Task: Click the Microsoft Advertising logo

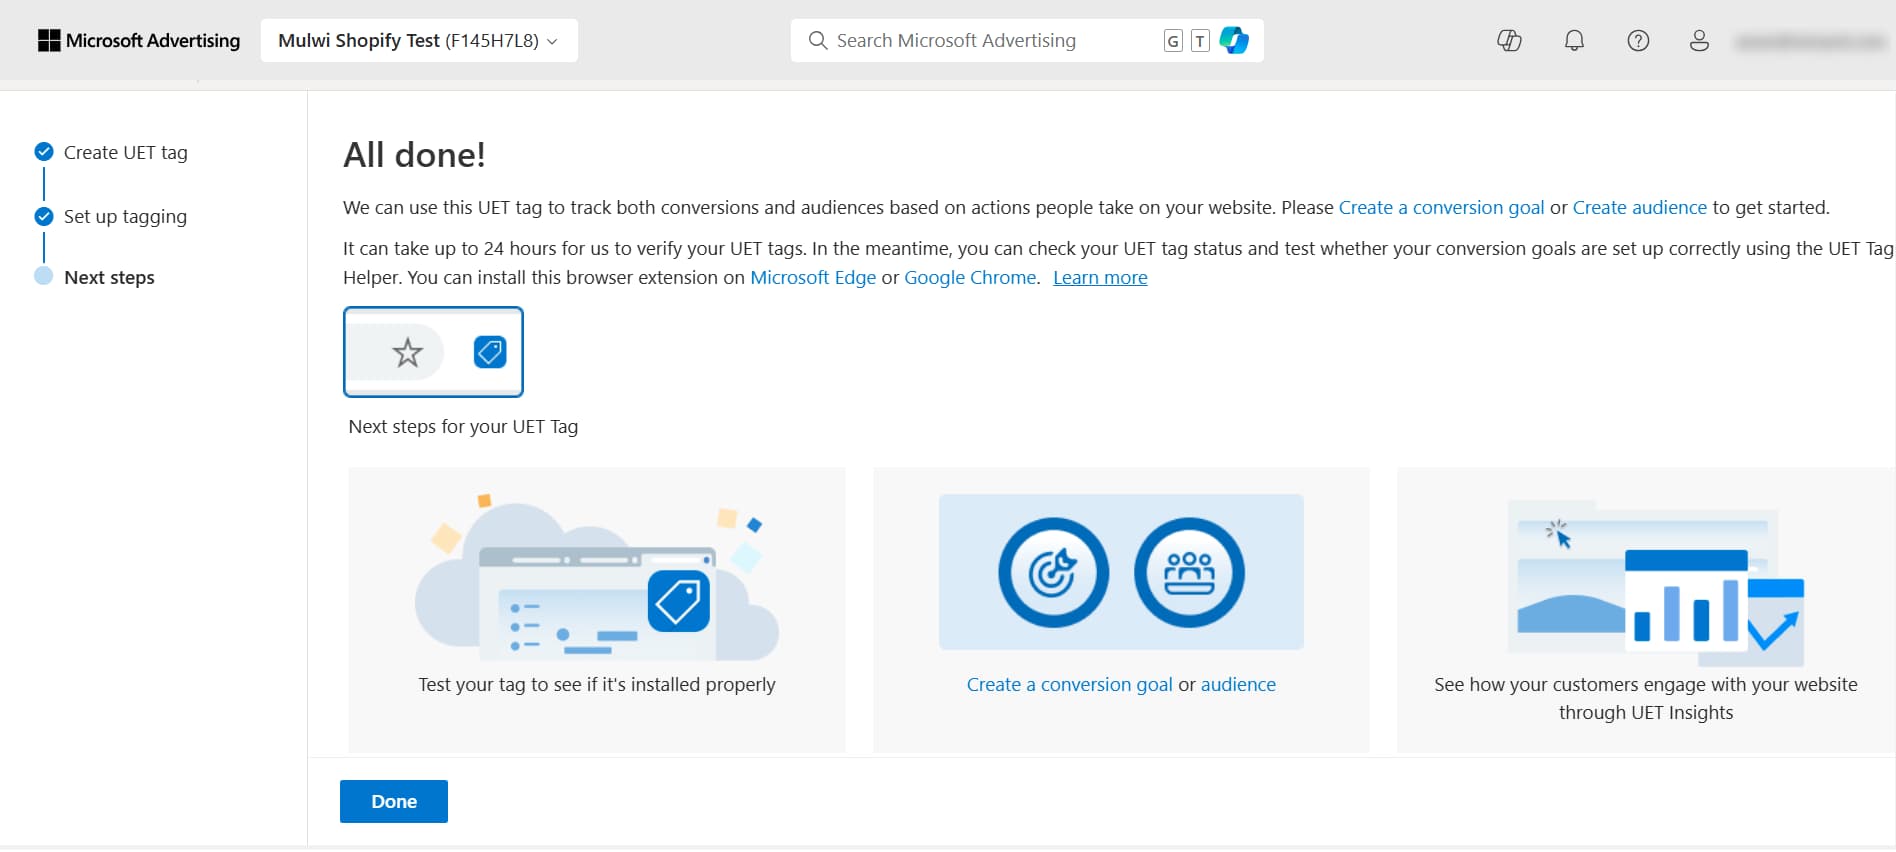Action: pyautogui.click(x=139, y=40)
